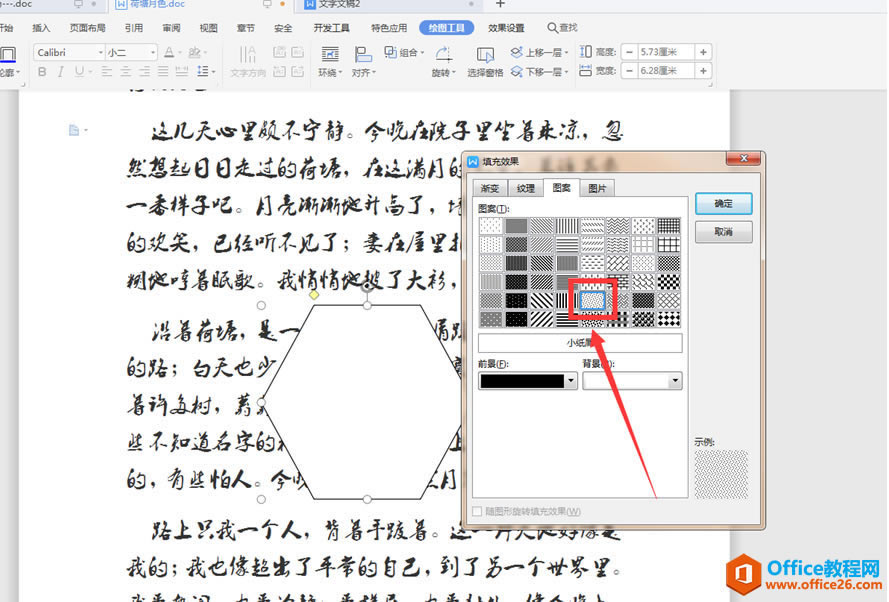
Task: Close the 填充效果 dialog
Action: (x=744, y=159)
